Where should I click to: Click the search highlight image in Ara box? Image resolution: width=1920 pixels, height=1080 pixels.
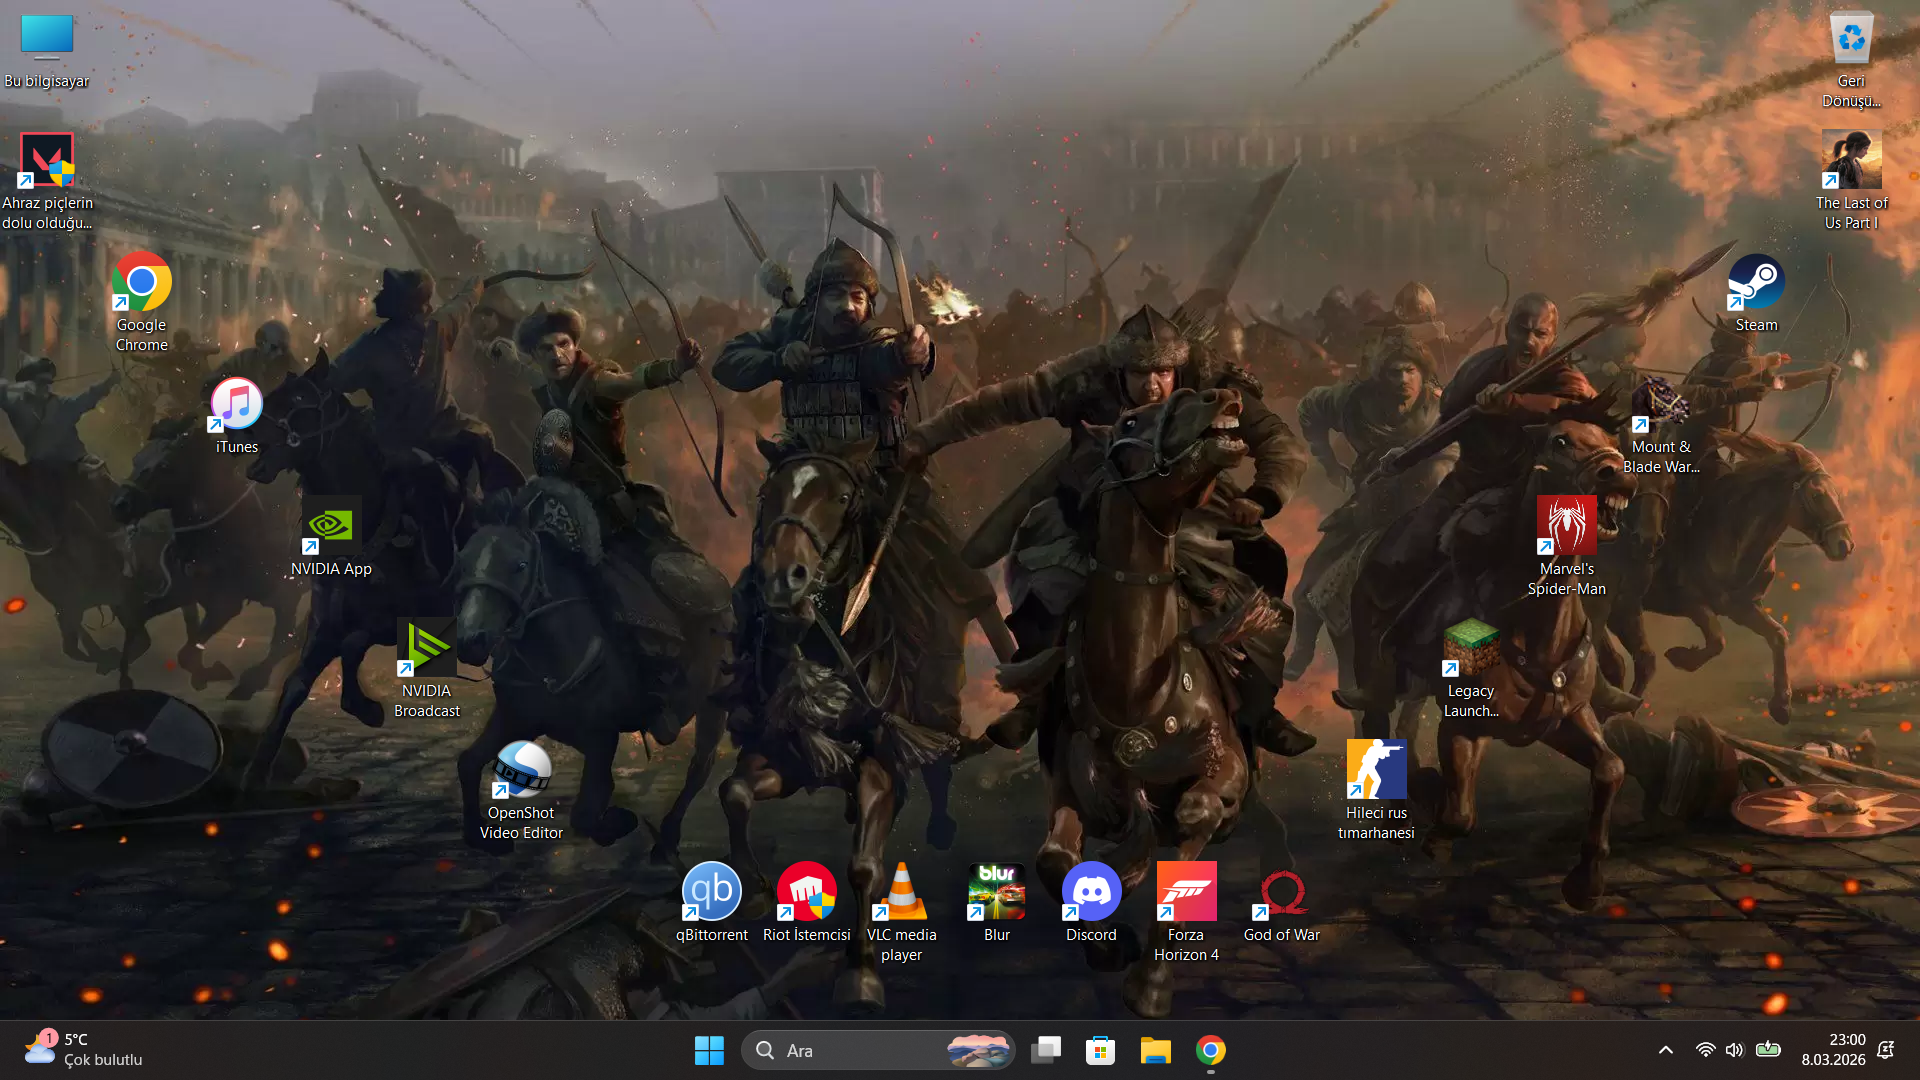[978, 1050]
